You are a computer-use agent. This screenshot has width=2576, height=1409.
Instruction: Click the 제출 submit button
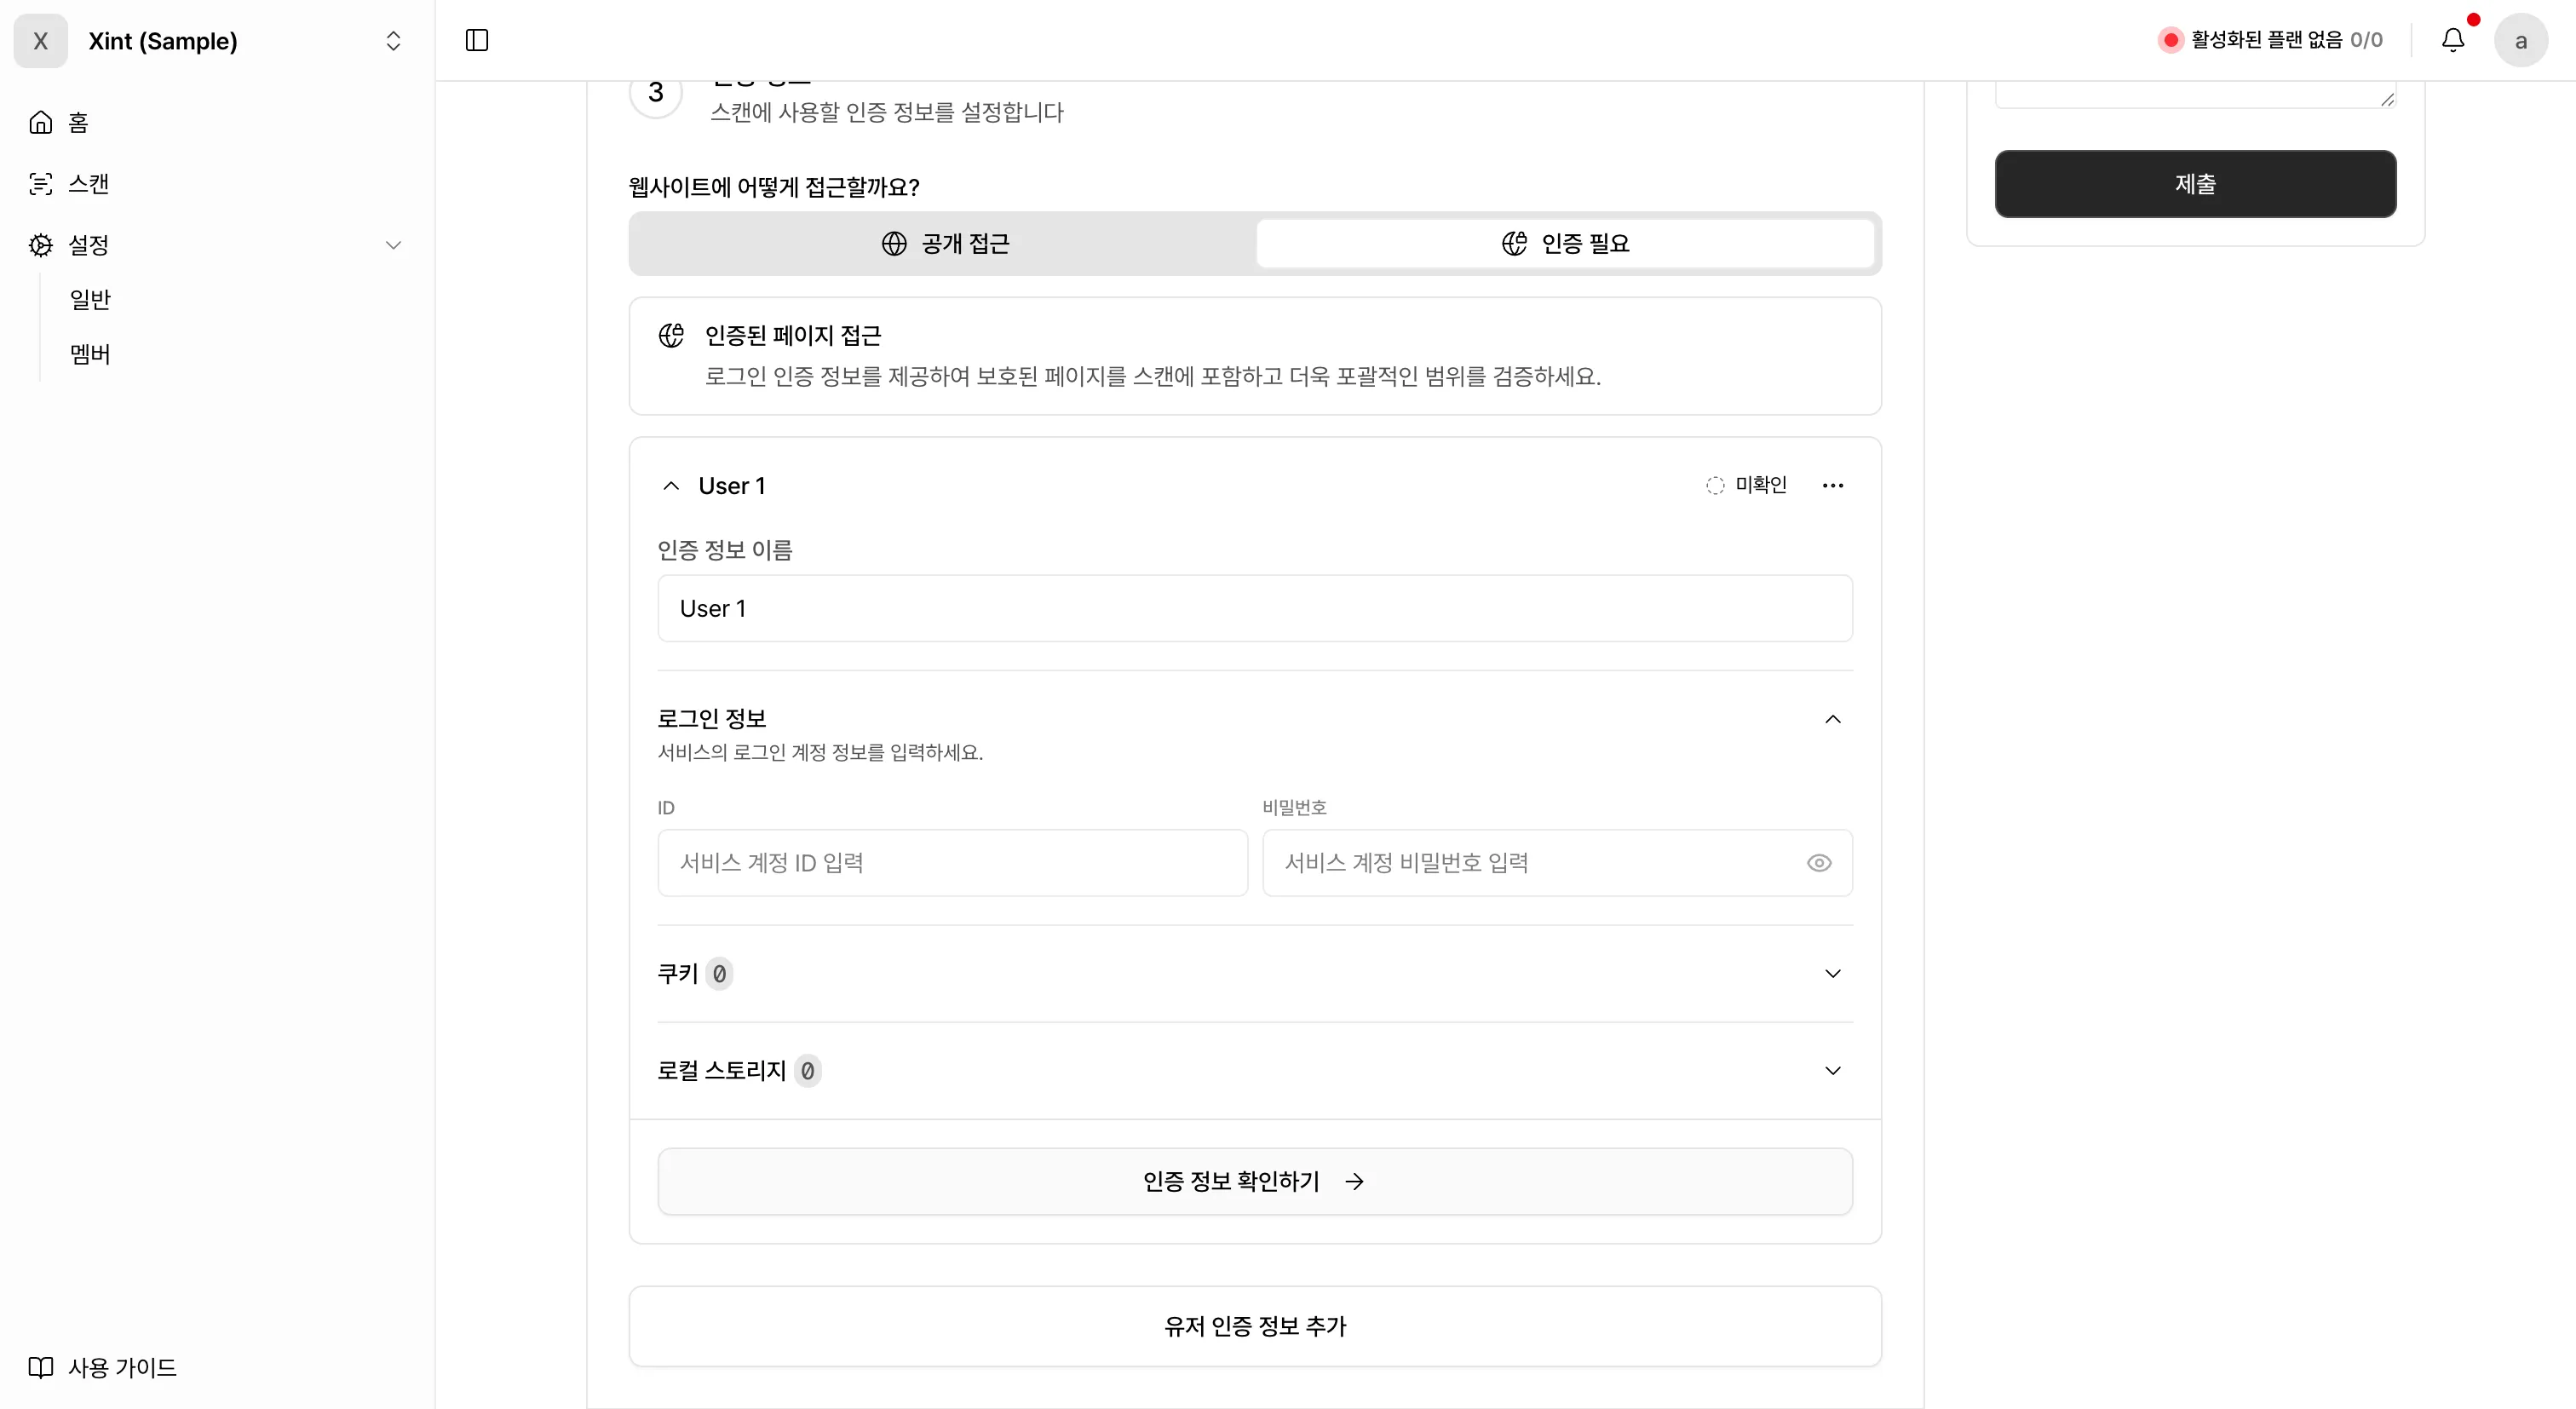(x=2194, y=184)
